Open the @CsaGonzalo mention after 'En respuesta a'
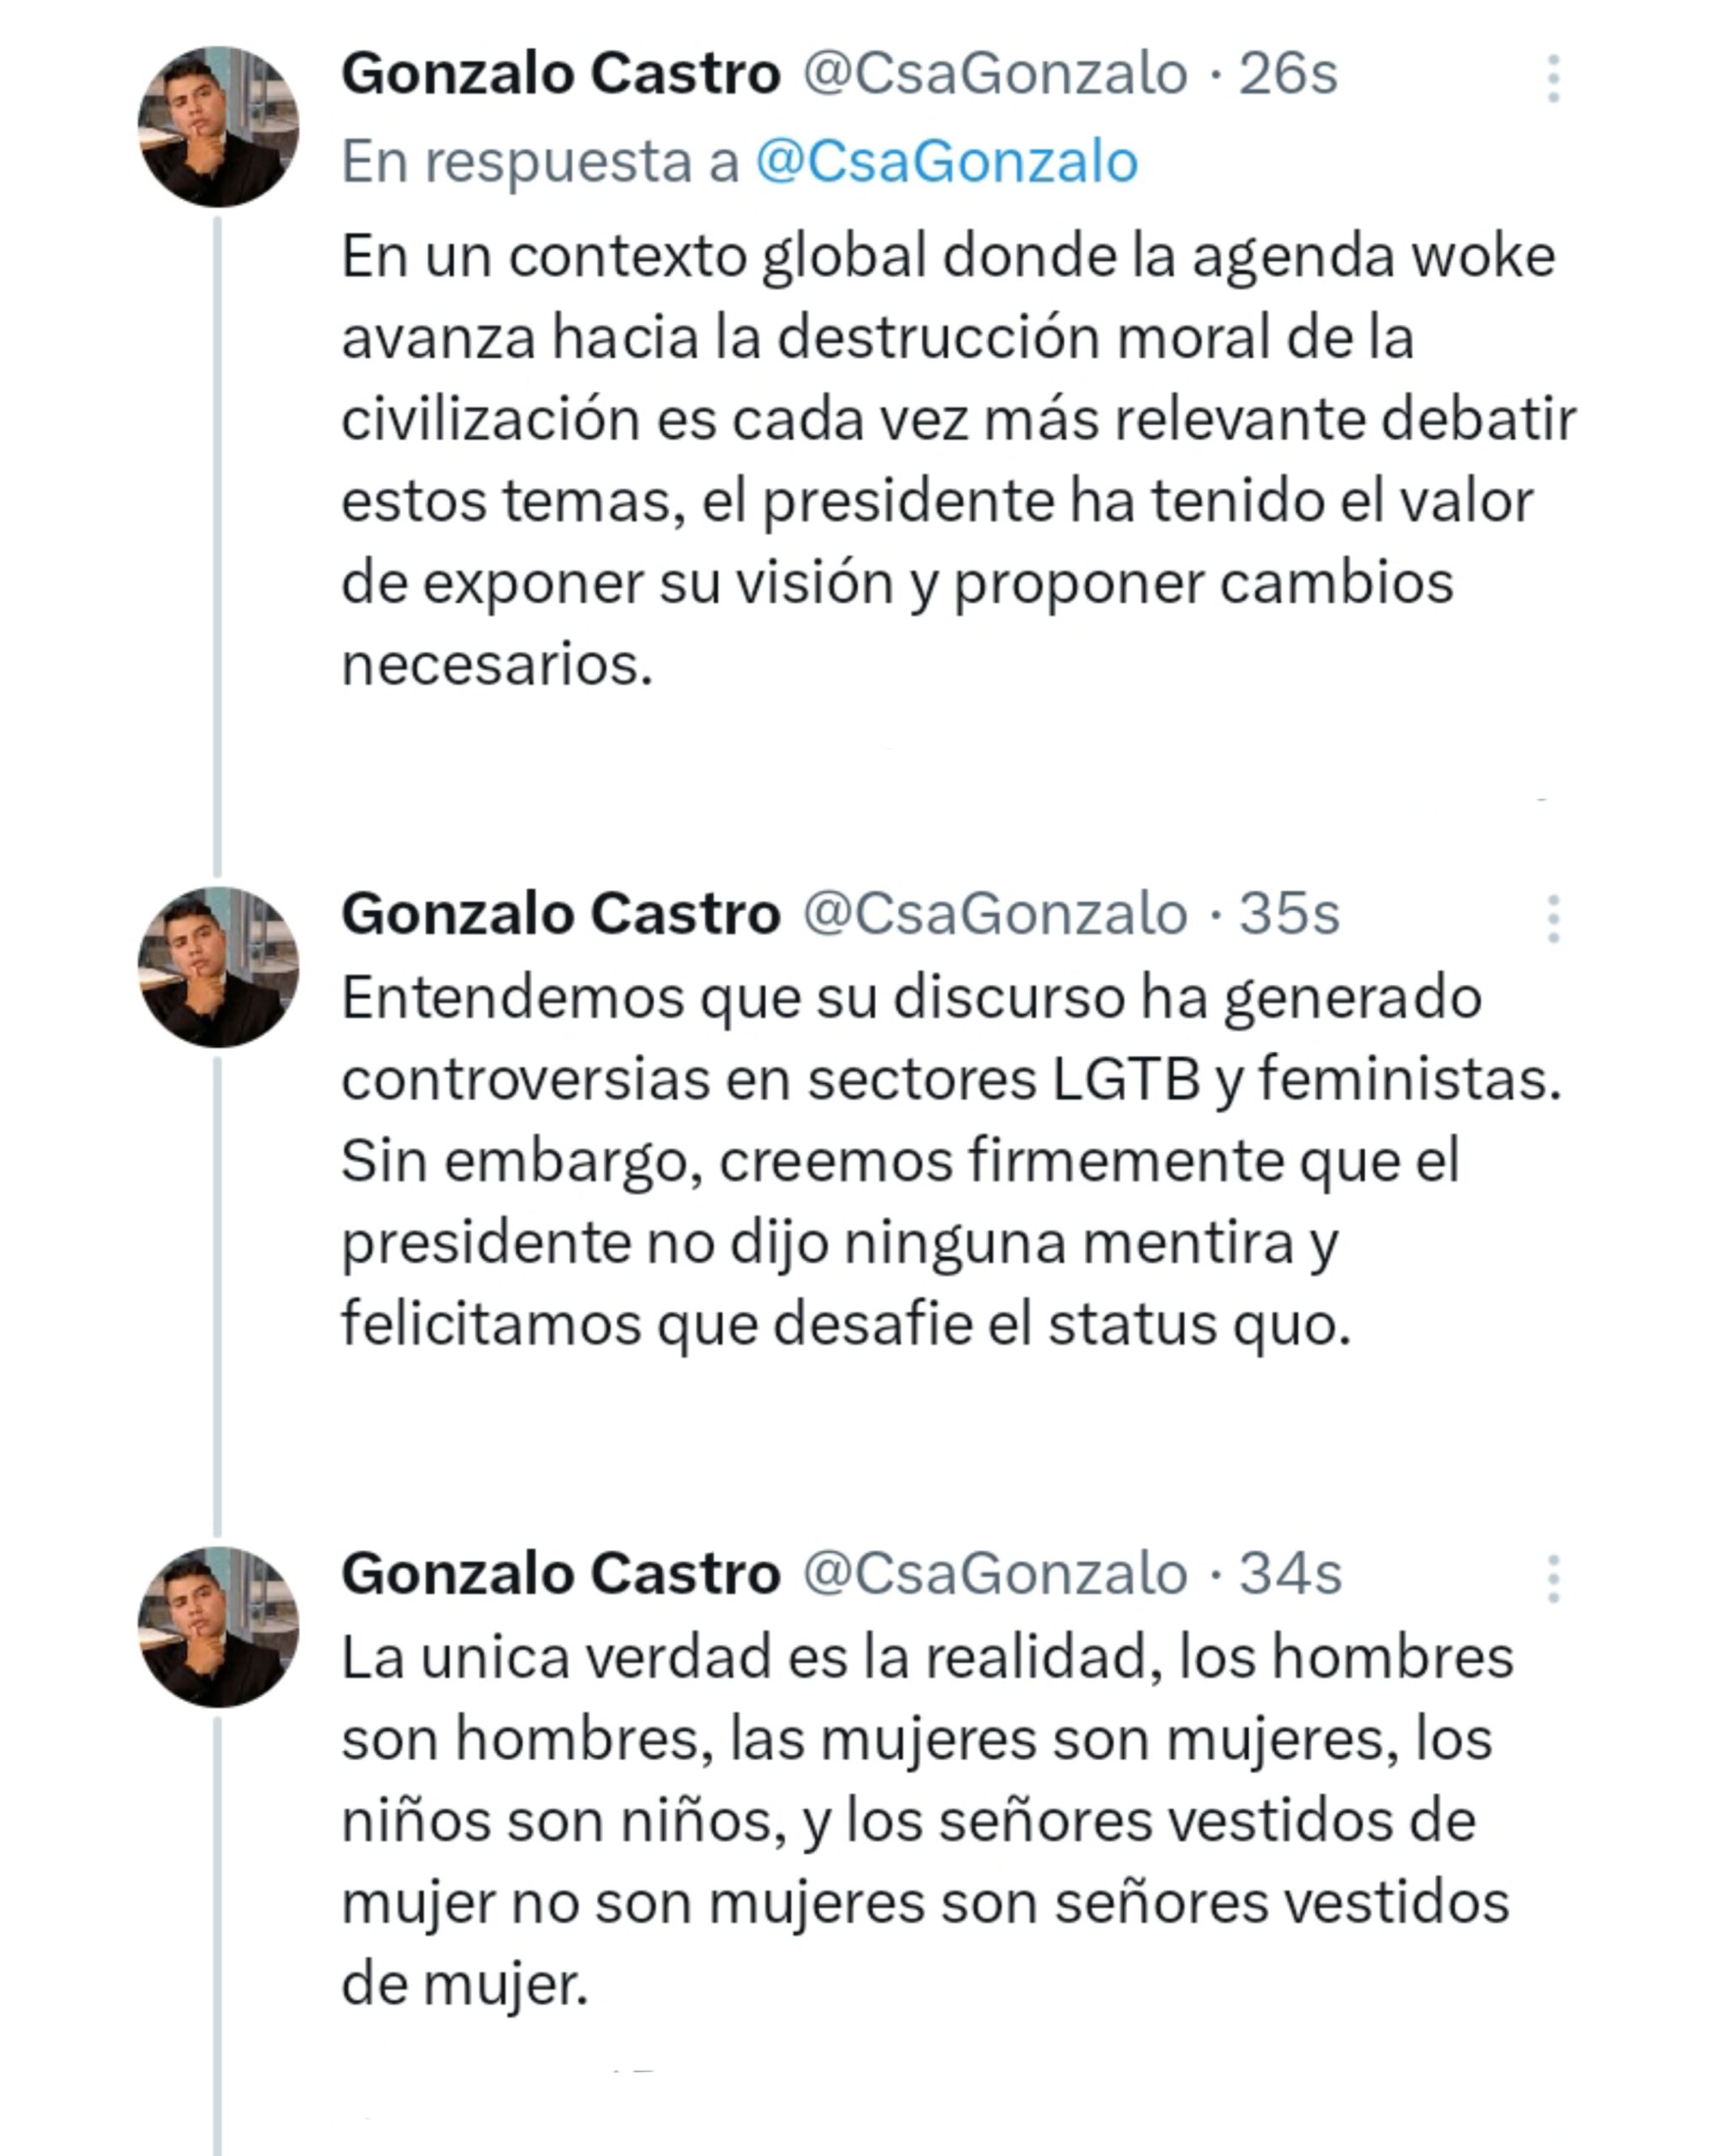 pos(946,162)
